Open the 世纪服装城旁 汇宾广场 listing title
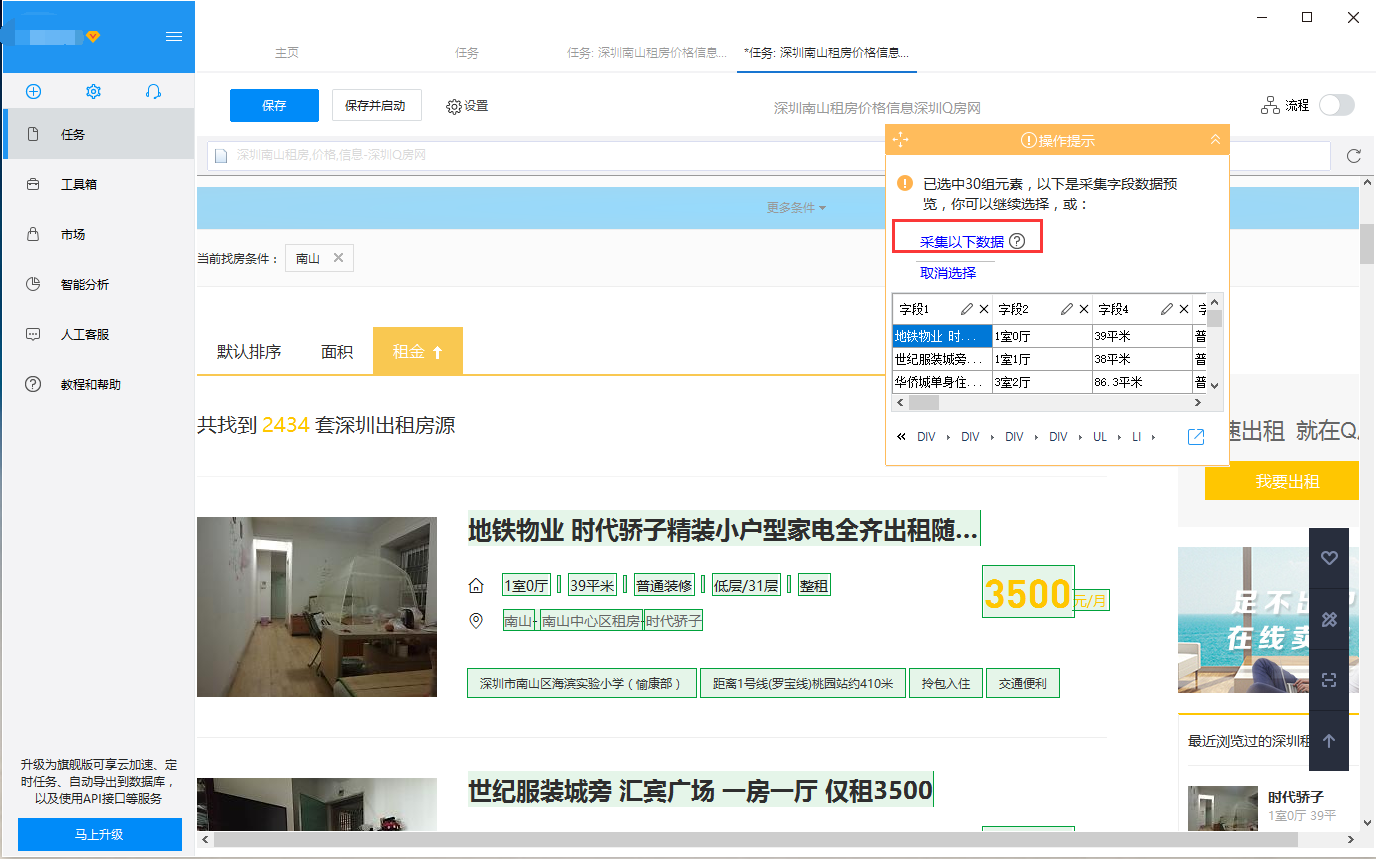This screenshot has width=1376, height=859. [700, 791]
